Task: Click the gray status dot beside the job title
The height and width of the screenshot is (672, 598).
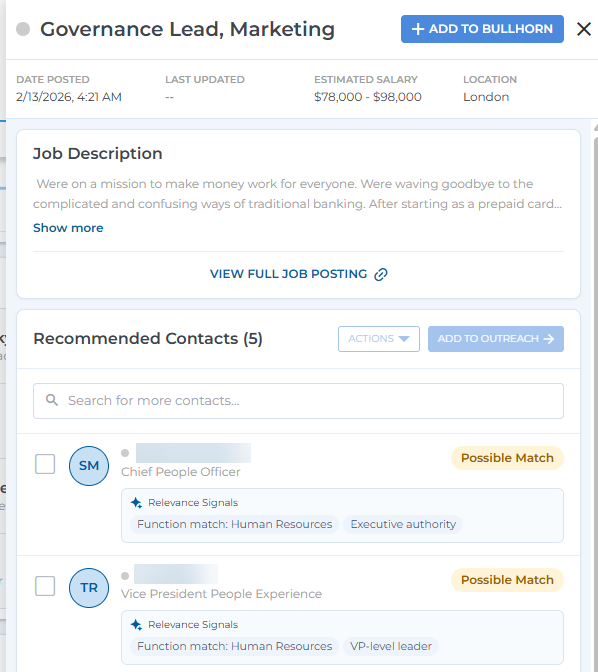Action: pyautogui.click(x=23, y=29)
